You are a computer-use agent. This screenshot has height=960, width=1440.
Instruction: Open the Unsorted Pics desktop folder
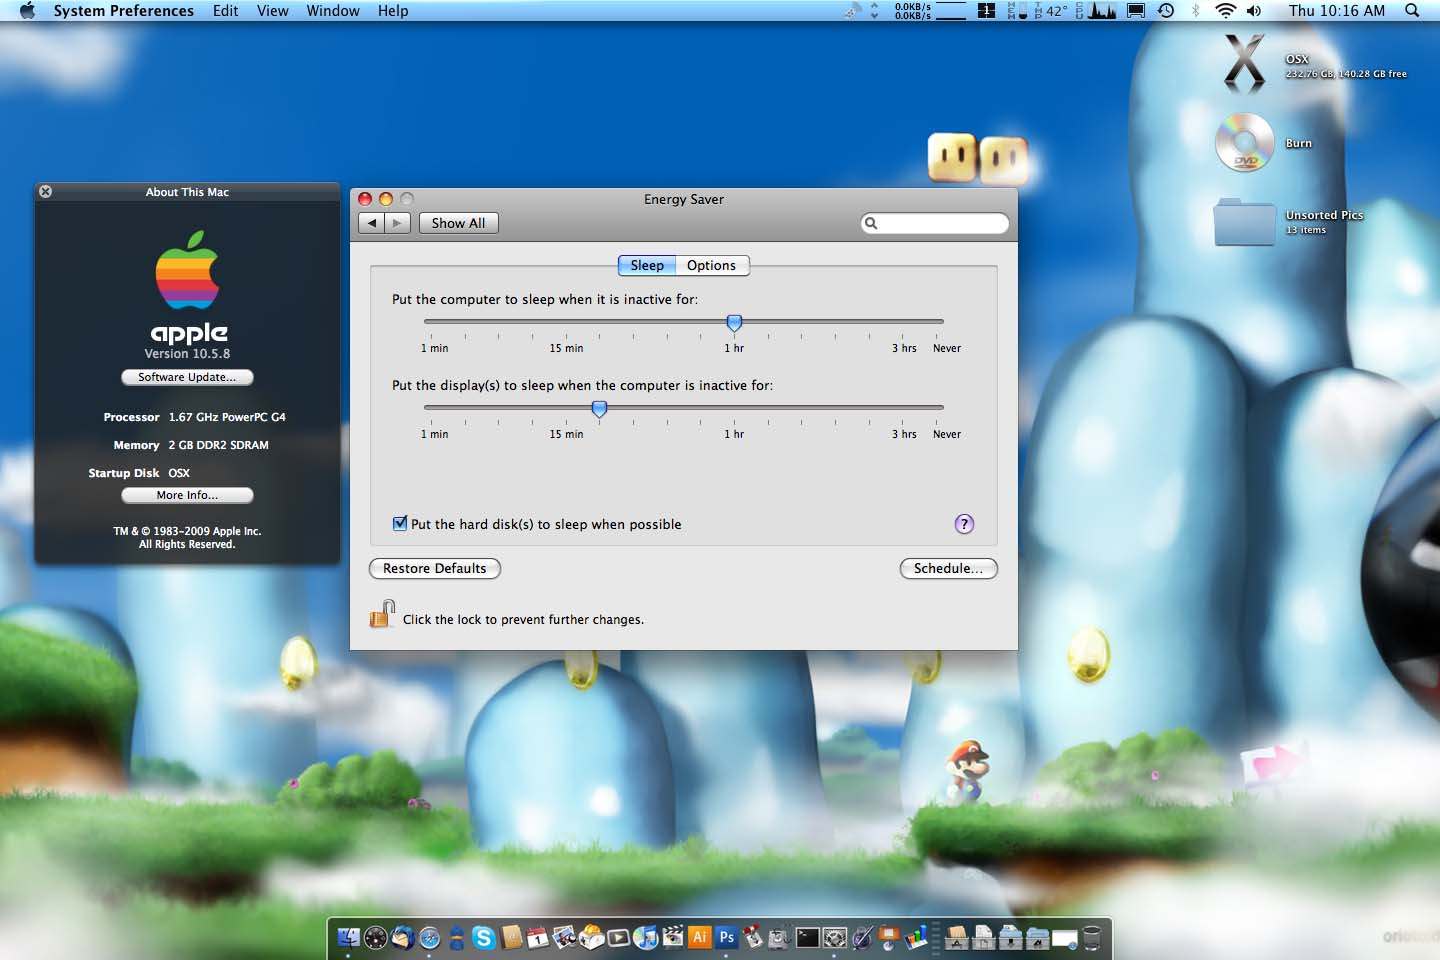tap(1244, 222)
